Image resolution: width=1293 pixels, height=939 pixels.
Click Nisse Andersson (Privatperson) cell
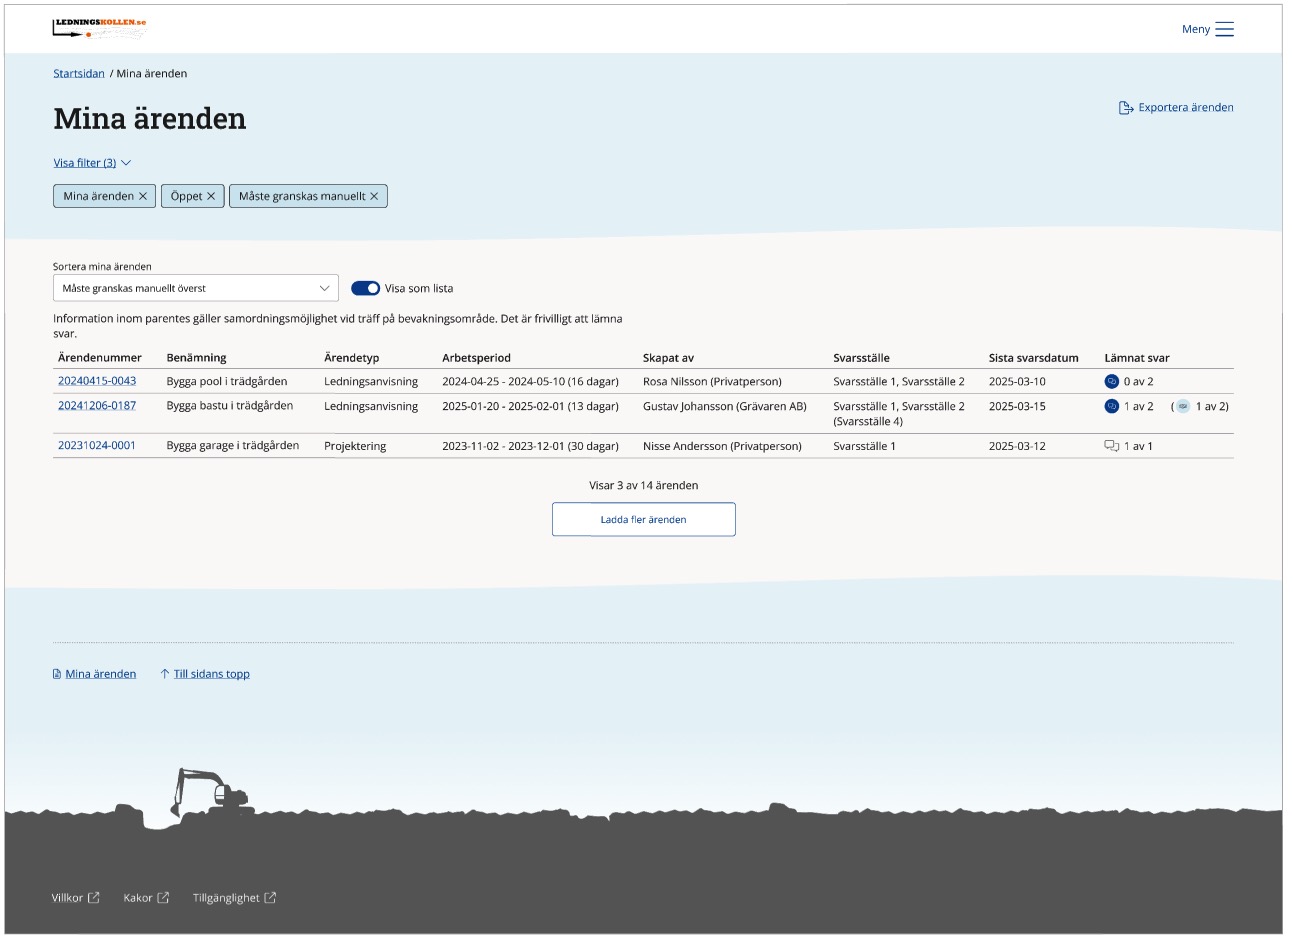pos(722,446)
